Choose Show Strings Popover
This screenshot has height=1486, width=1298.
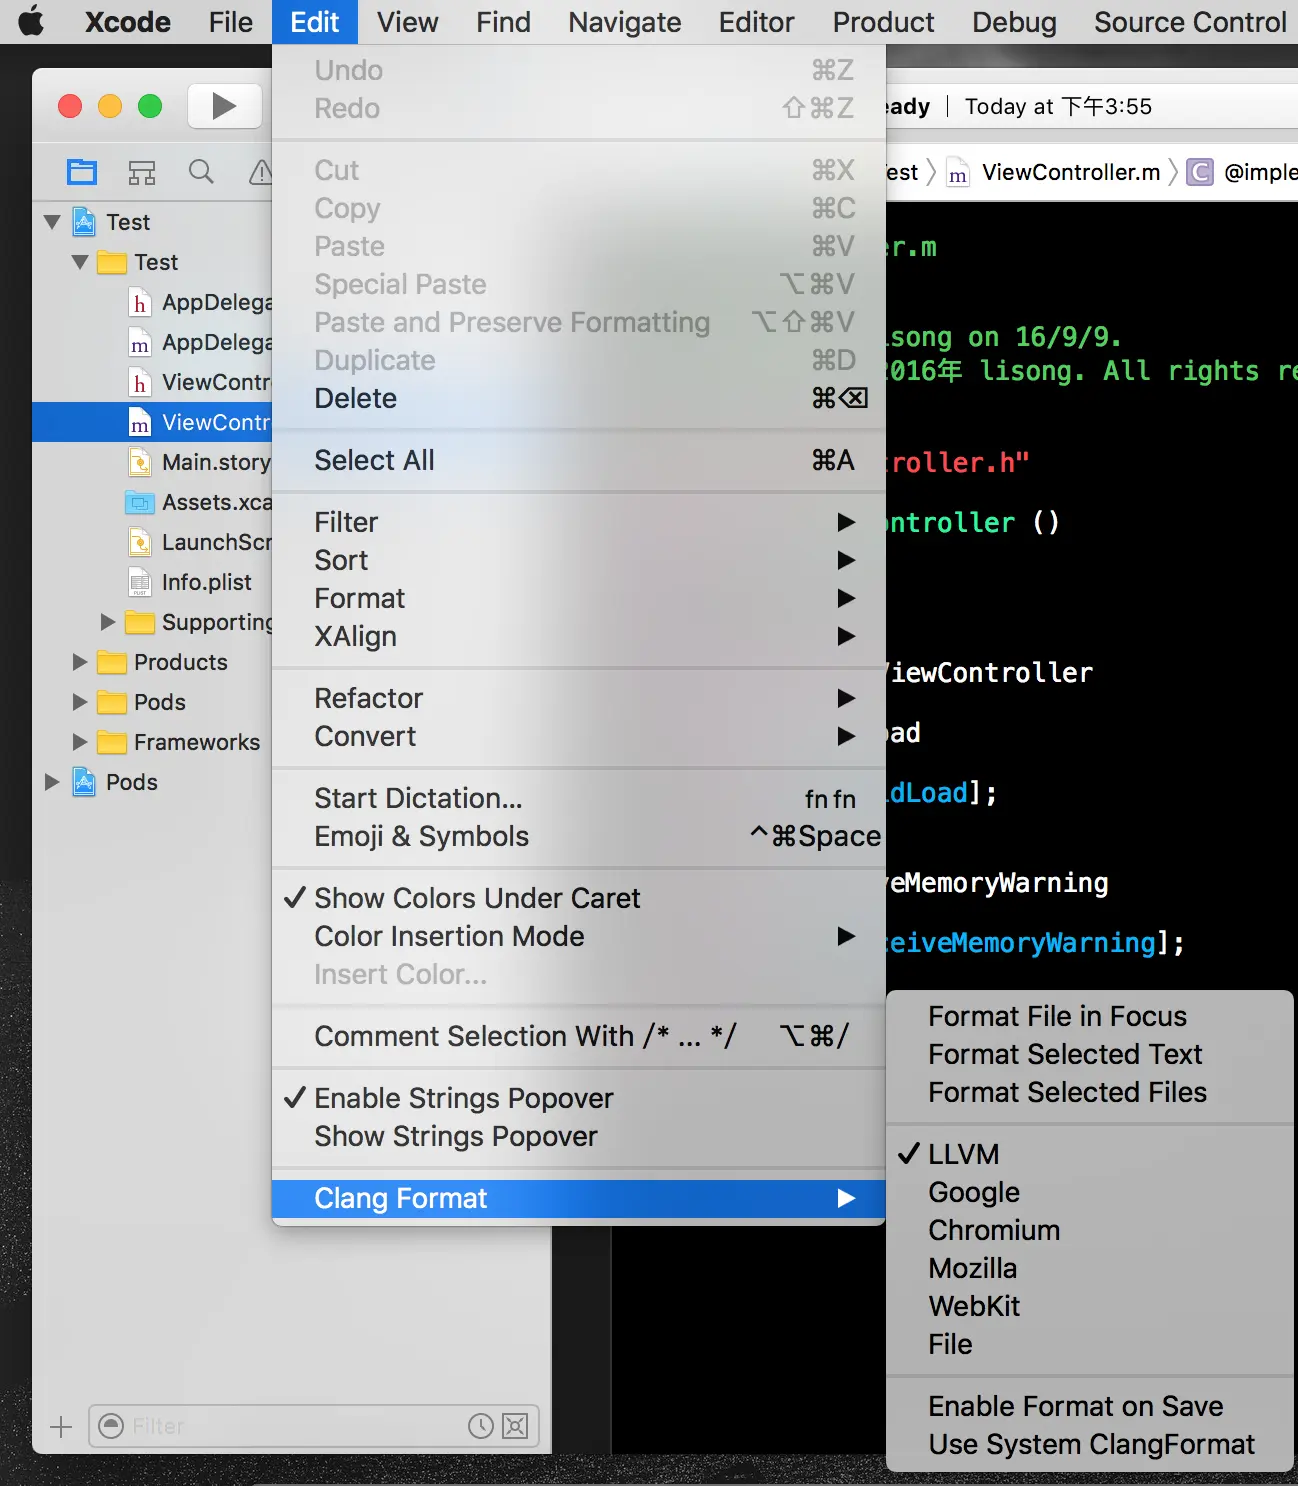click(x=578, y=1136)
